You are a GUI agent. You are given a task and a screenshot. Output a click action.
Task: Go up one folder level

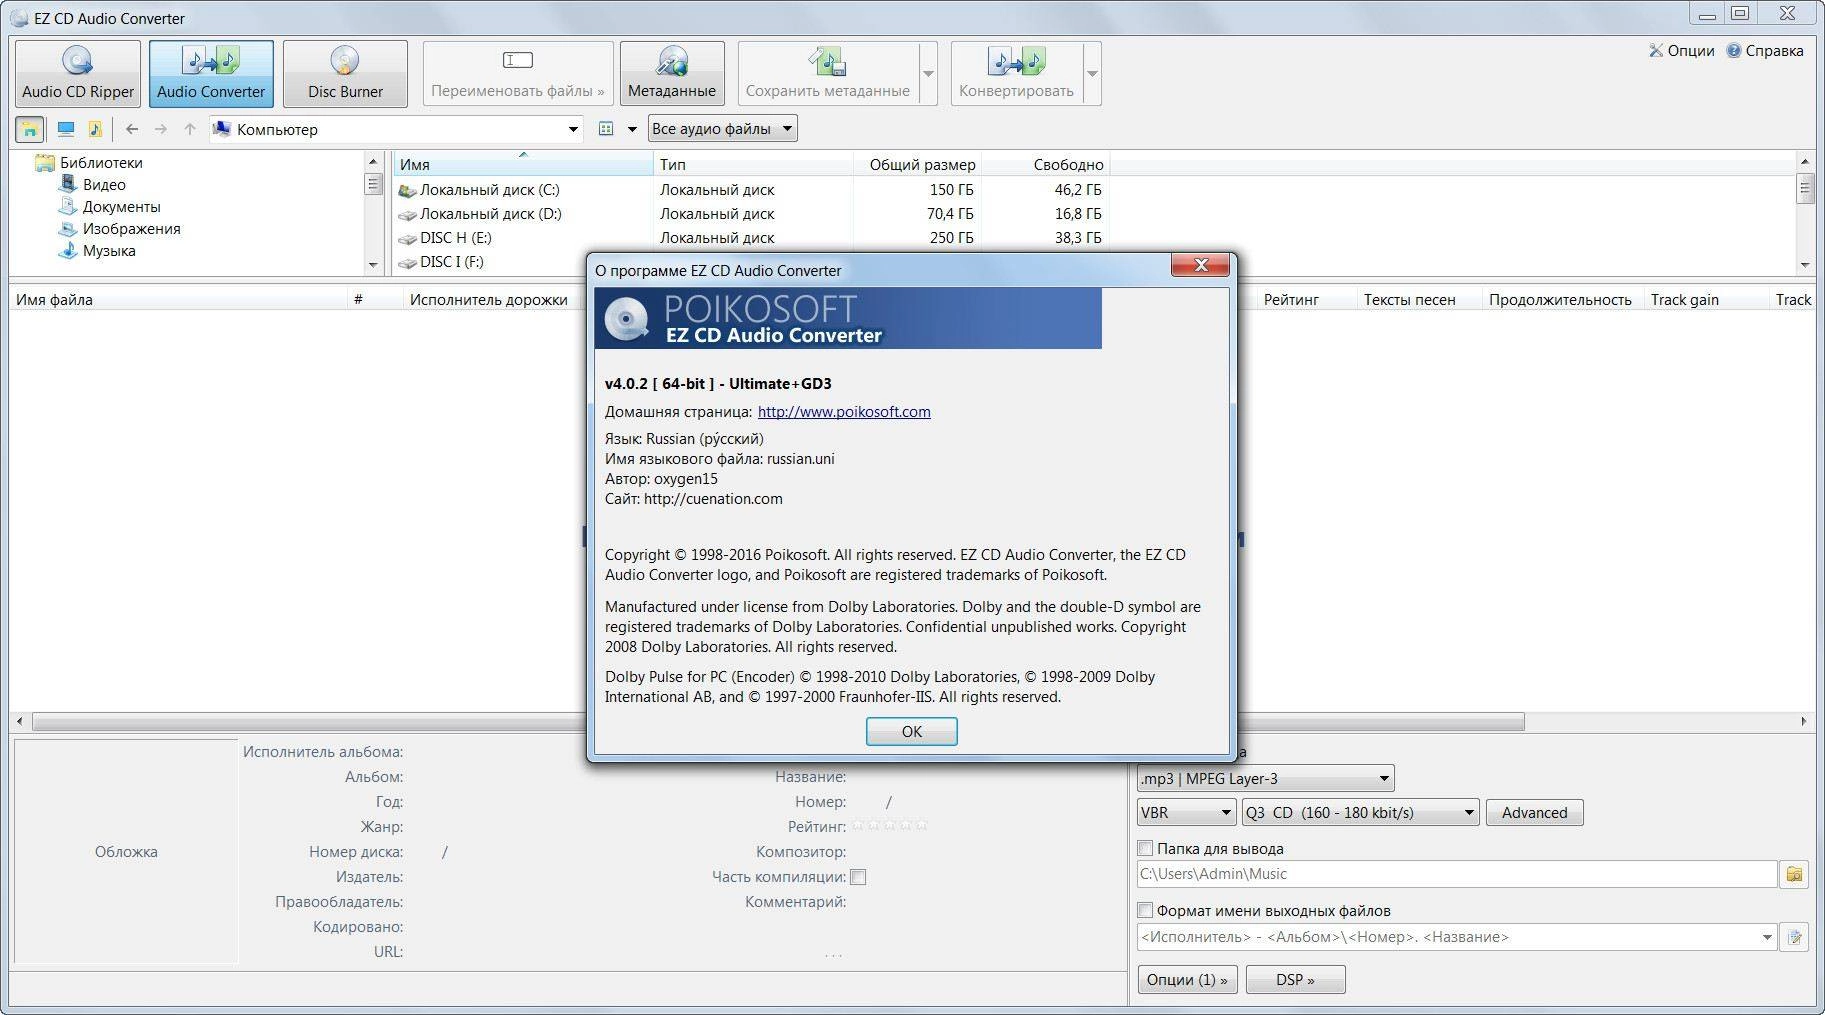pyautogui.click(x=190, y=129)
